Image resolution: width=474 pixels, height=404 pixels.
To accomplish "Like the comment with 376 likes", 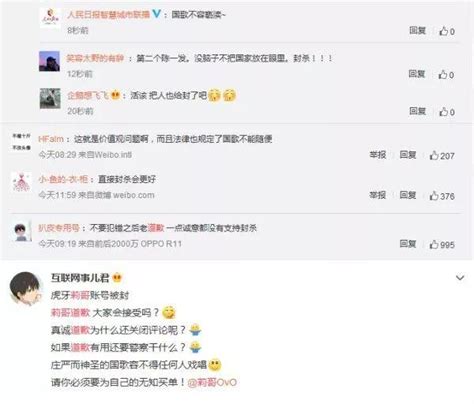I will click(x=442, y=196).
